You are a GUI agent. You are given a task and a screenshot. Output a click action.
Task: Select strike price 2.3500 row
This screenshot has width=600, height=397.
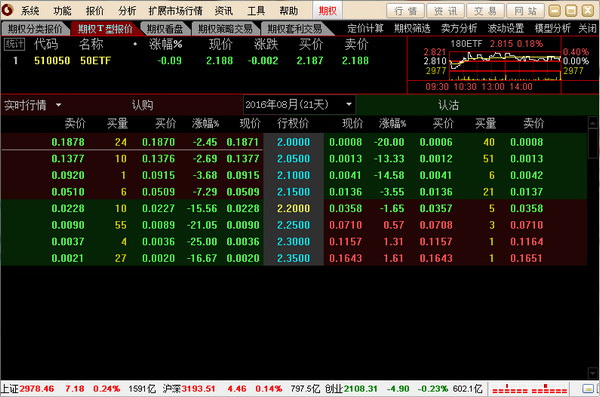tap(293, 258)
